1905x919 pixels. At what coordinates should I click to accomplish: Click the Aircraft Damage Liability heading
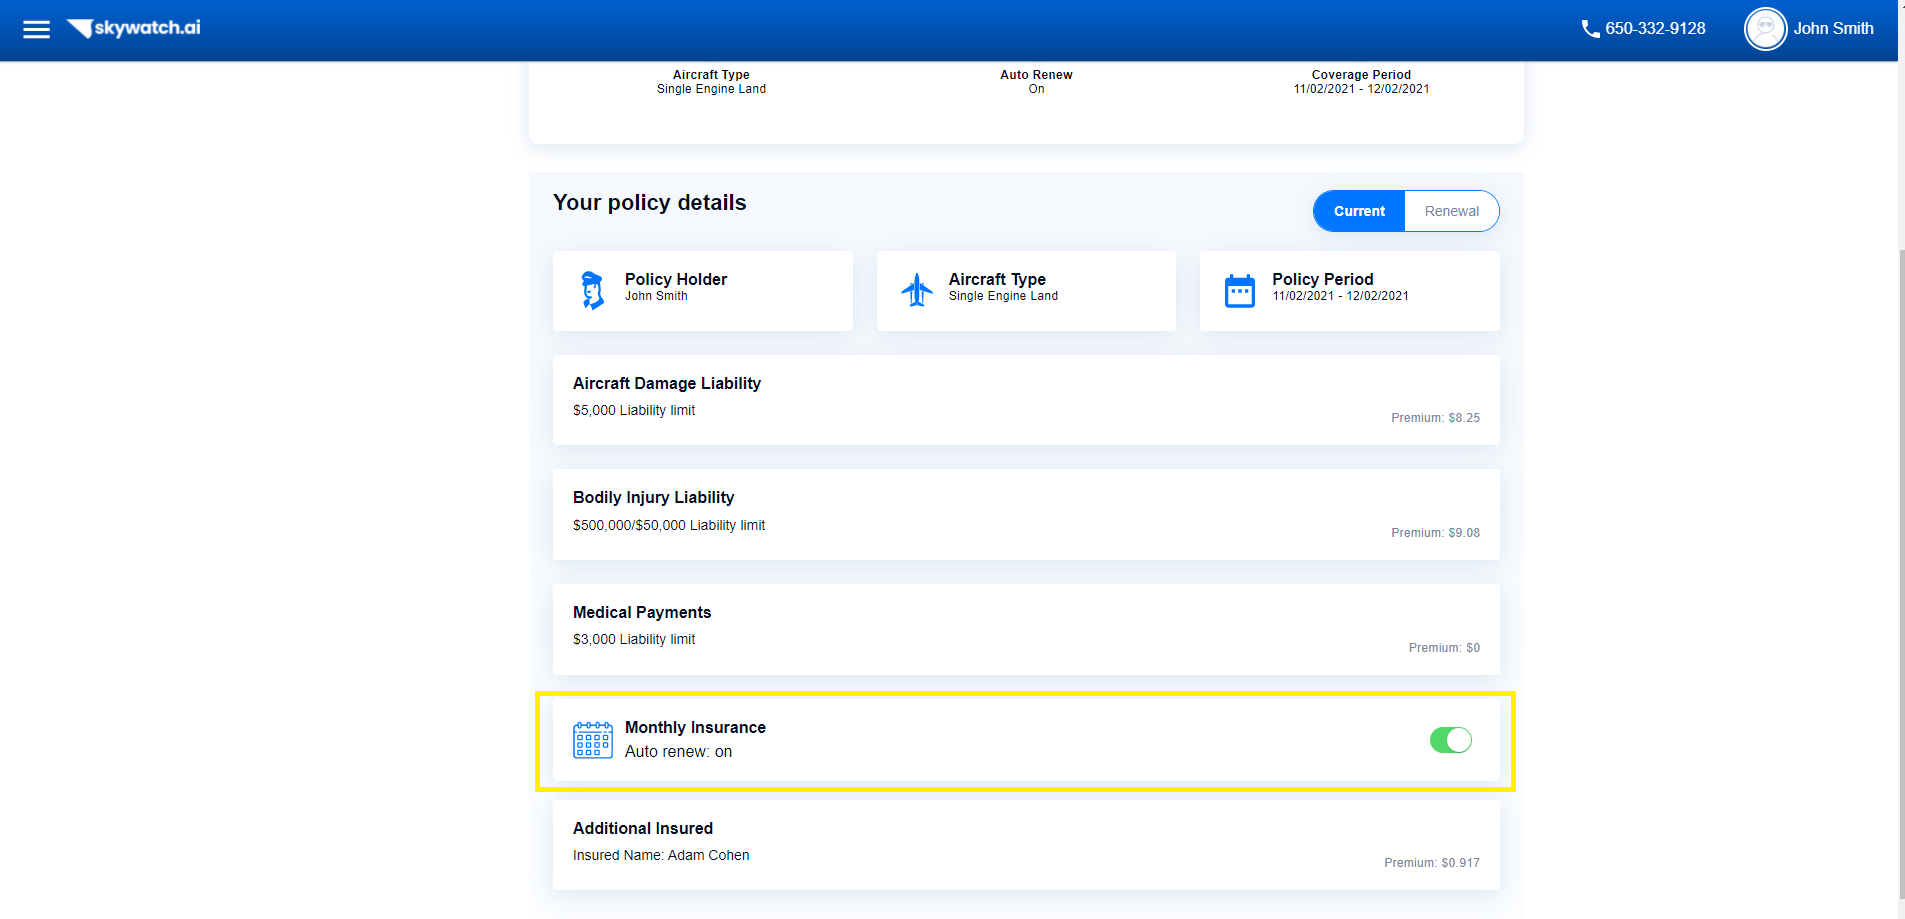point(667,383)
